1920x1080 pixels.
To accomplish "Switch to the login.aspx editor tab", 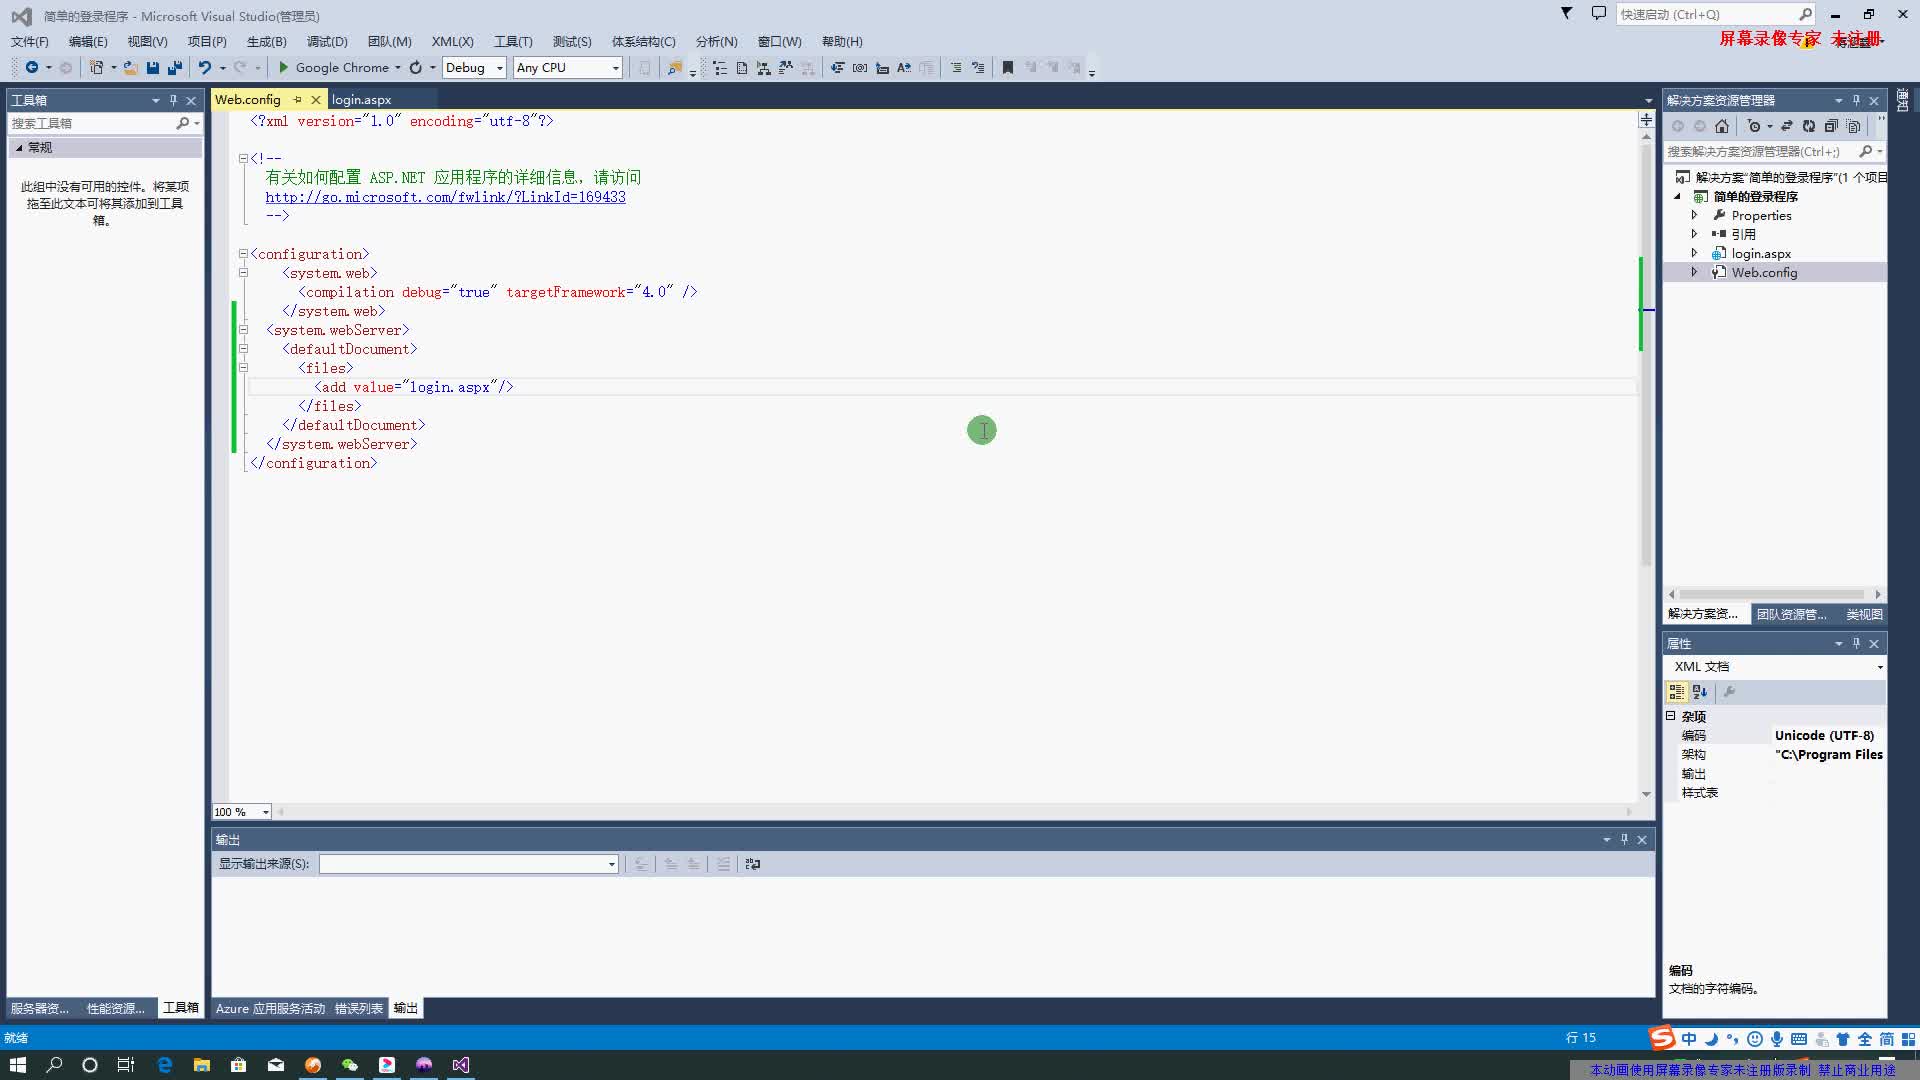I will (361, 100).
